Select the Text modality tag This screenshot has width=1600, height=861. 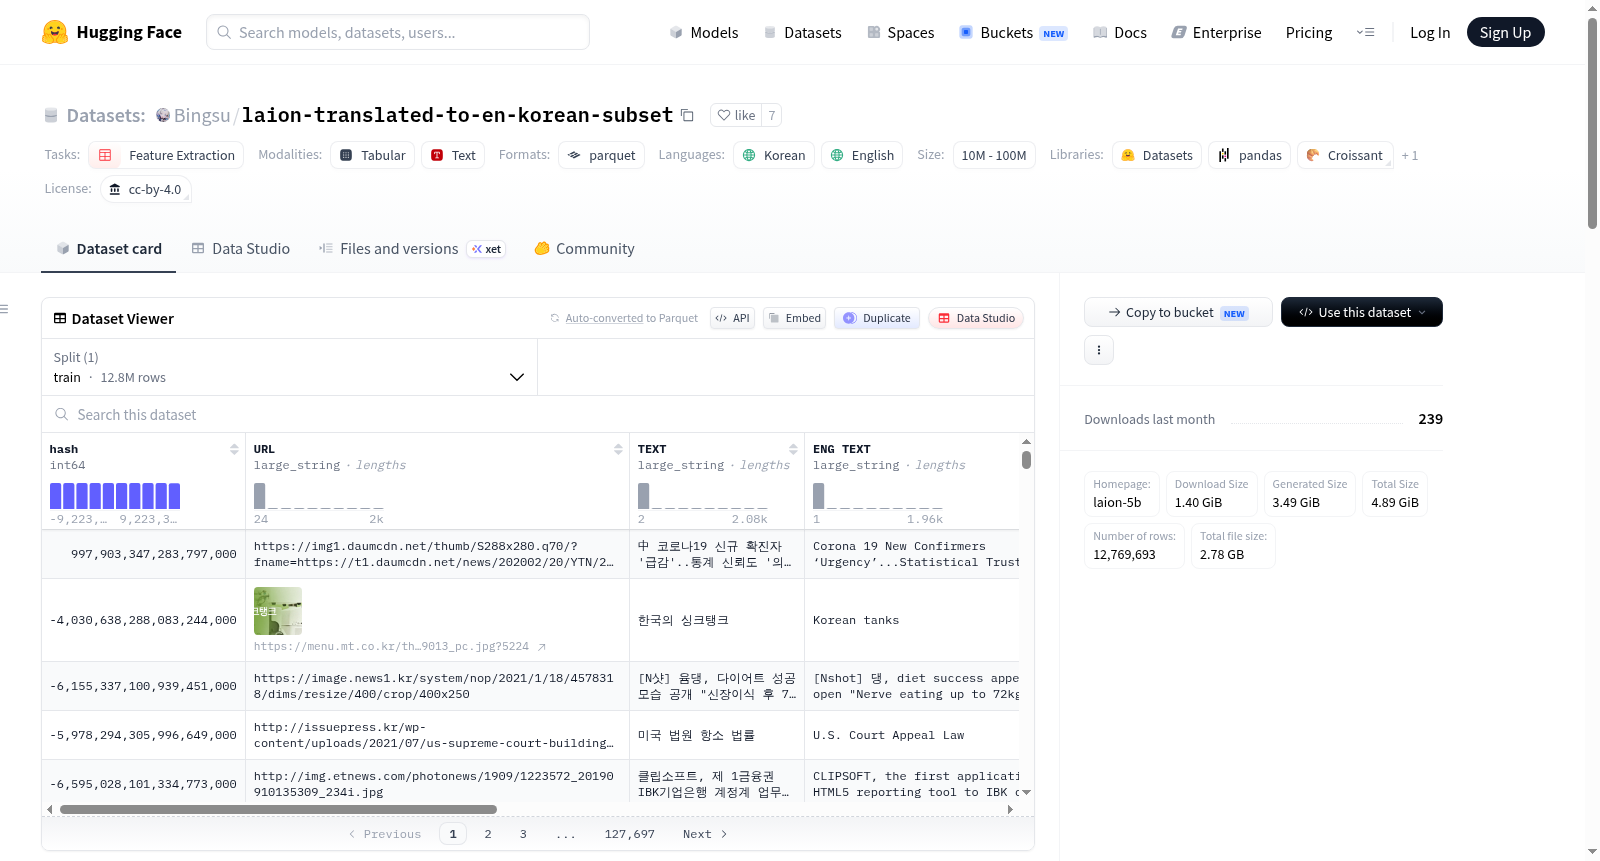pos(453,155)
